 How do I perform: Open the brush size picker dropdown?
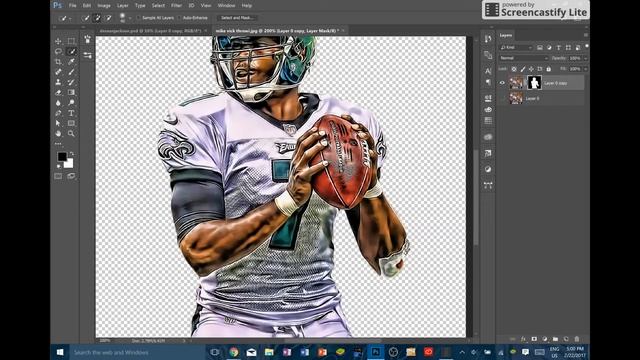point(130,18)
